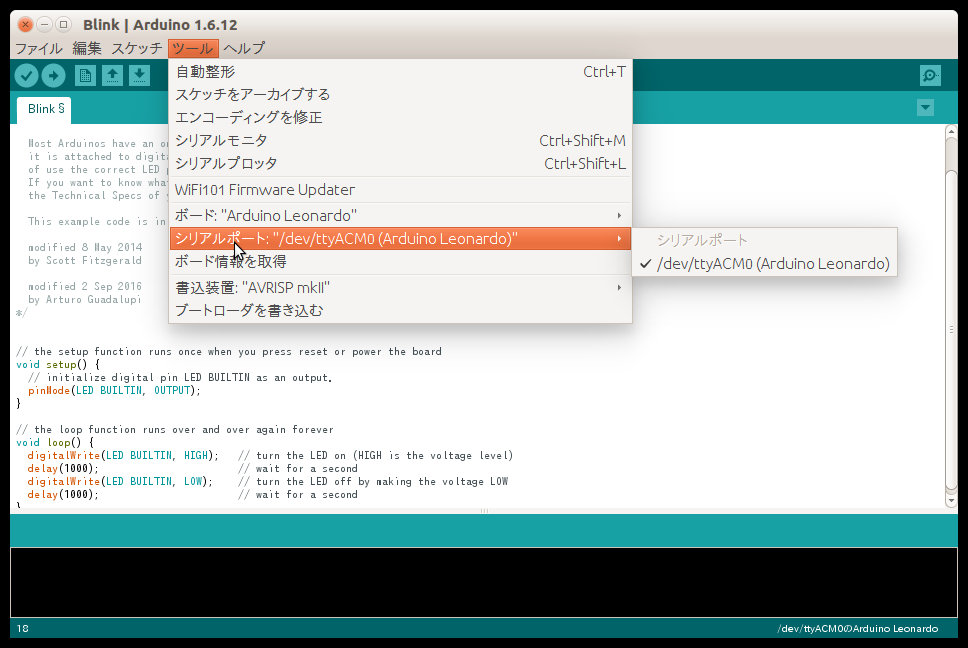This screenshot has width=968, height=648.
Task: Open シリアルモニタ from the menu
Action: click(x=400, y=140)
